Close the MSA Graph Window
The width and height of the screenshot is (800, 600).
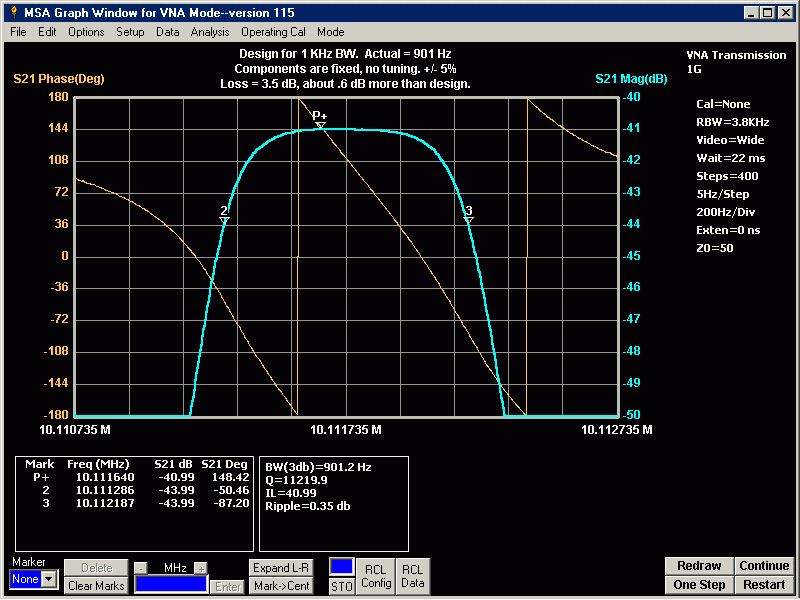(x=786, y=13)
